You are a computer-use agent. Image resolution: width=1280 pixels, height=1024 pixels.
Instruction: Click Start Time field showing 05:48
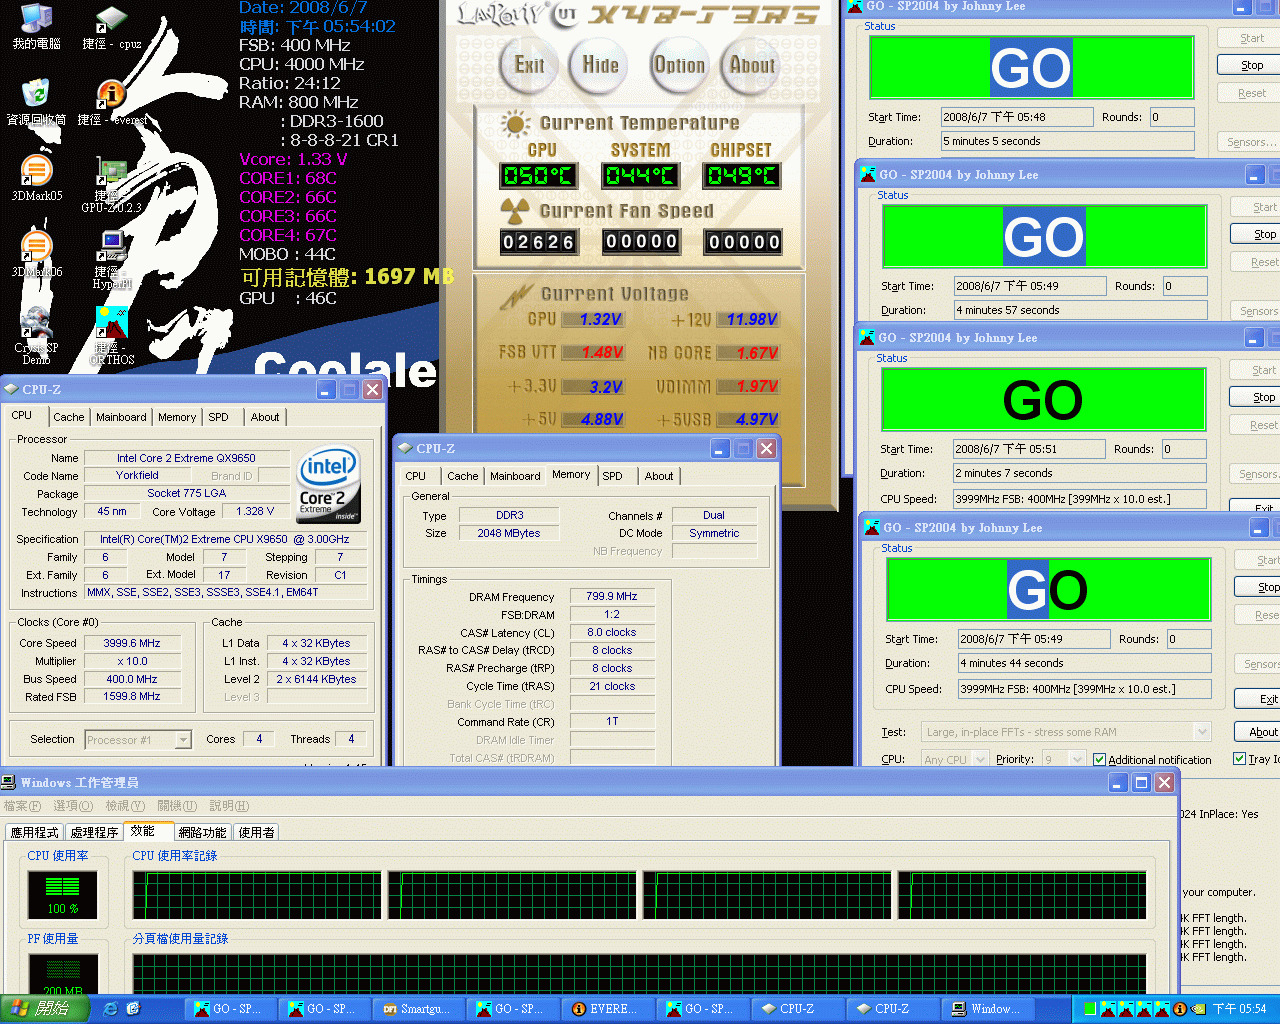(x=1017, y=117)
